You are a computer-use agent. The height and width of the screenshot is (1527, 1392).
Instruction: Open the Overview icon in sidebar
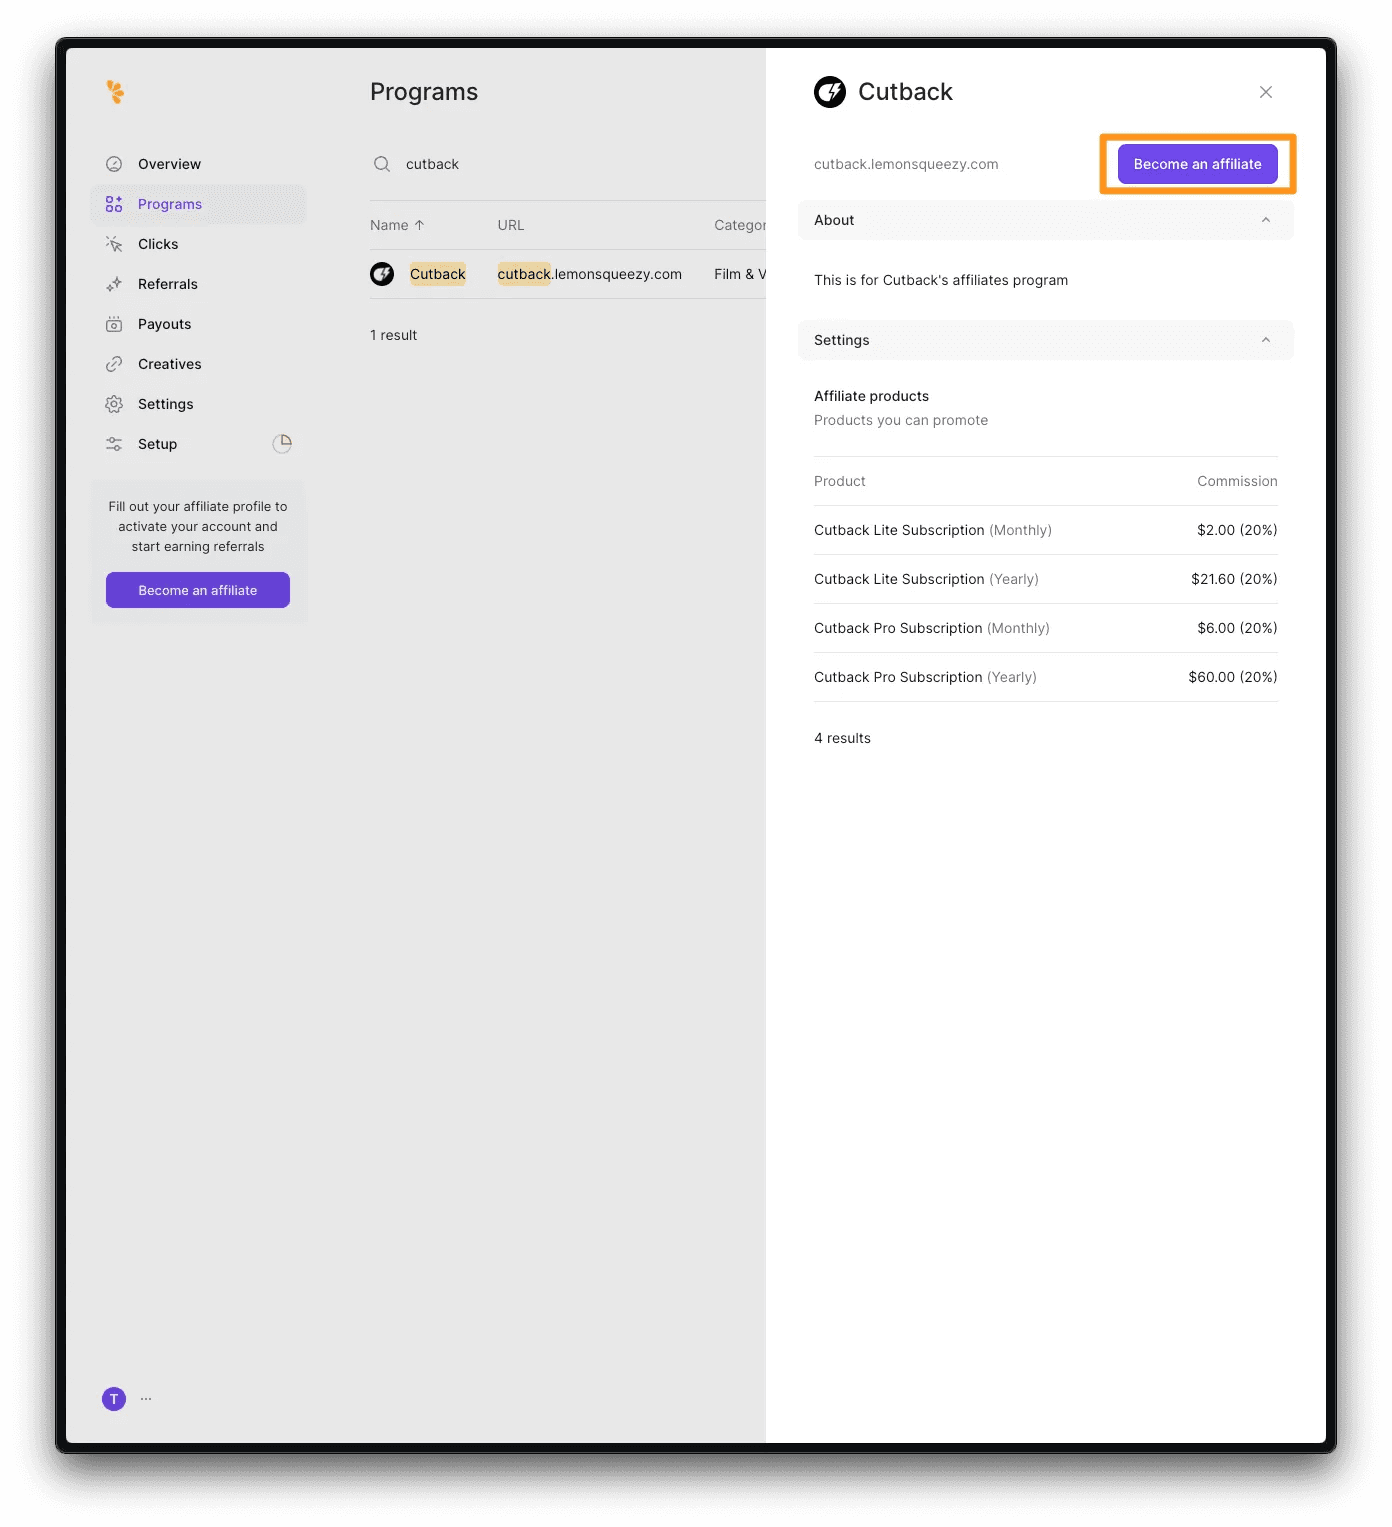click(114, 164)
